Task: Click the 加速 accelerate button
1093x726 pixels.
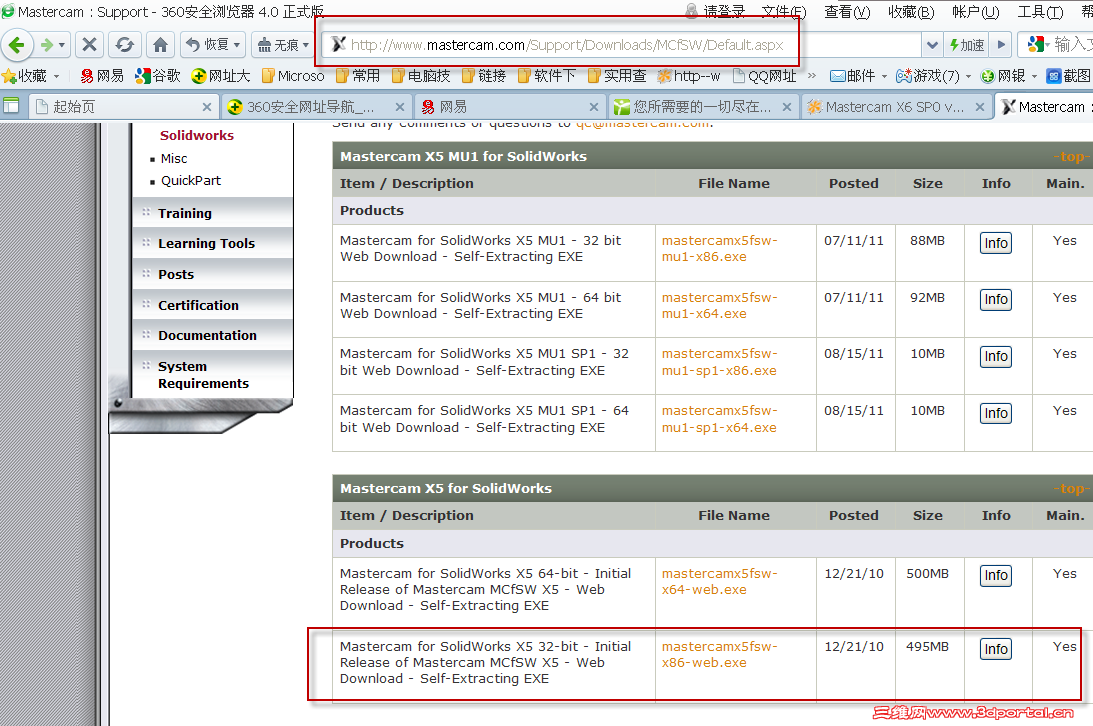Action: 967,45
